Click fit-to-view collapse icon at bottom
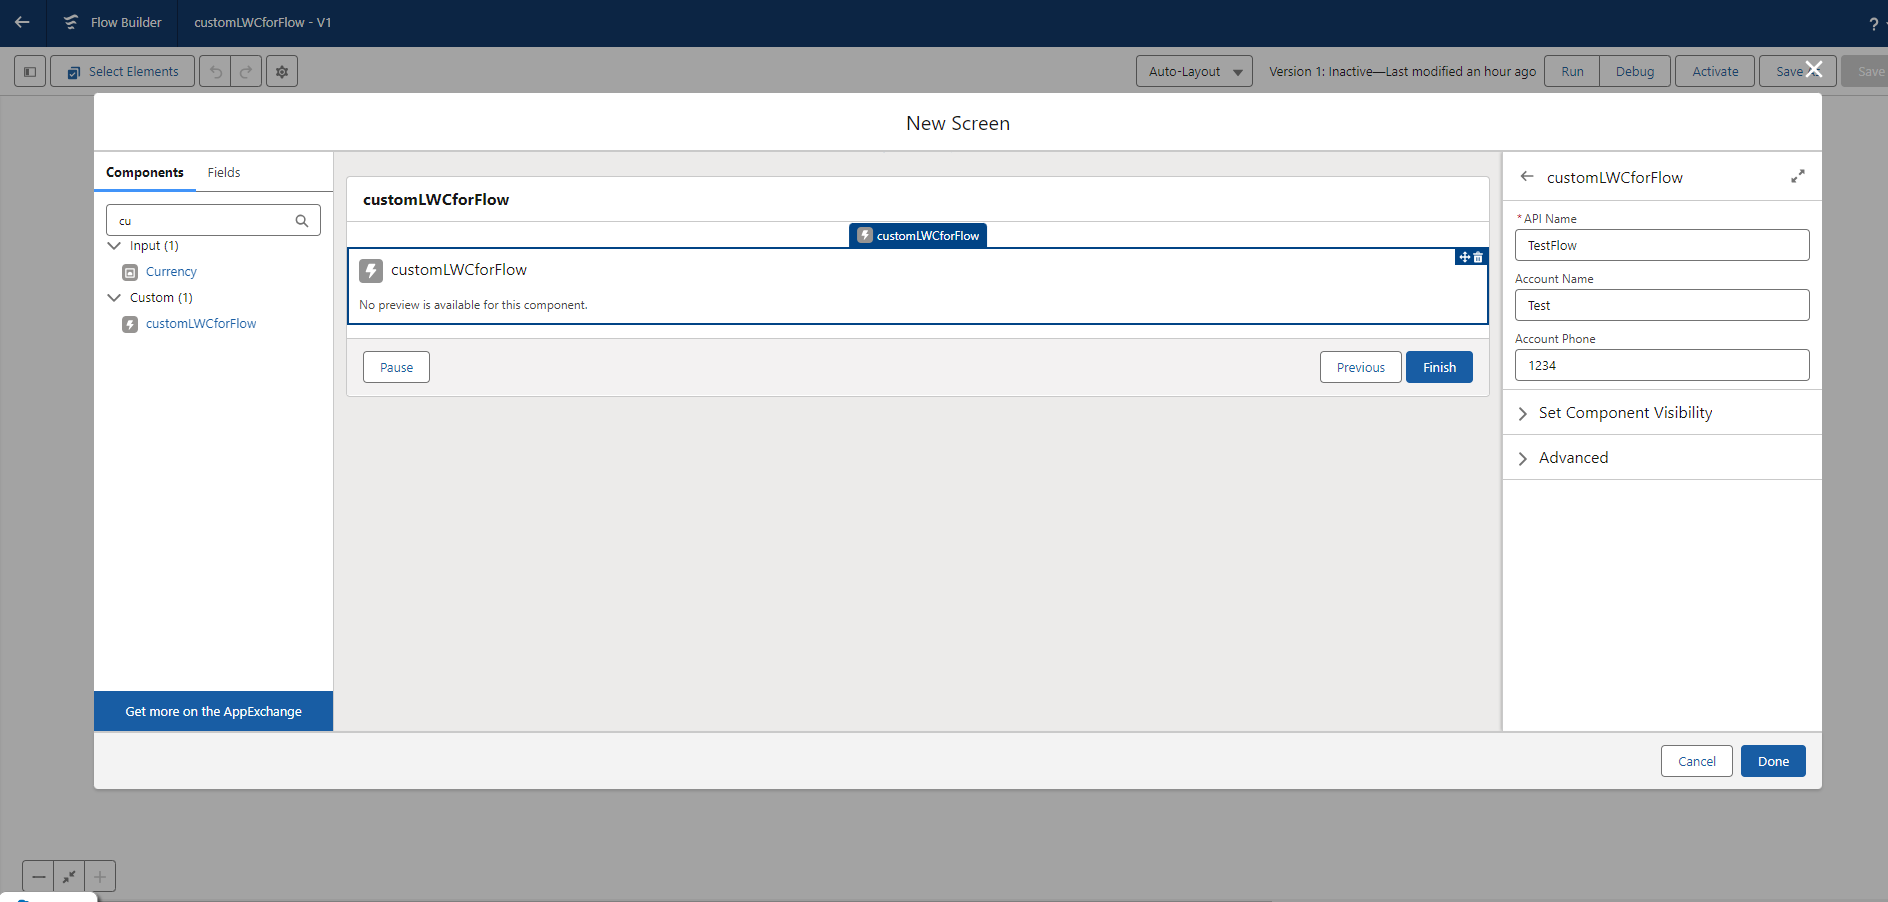This screenshot has height=902, width=1888. pos(69,876)
